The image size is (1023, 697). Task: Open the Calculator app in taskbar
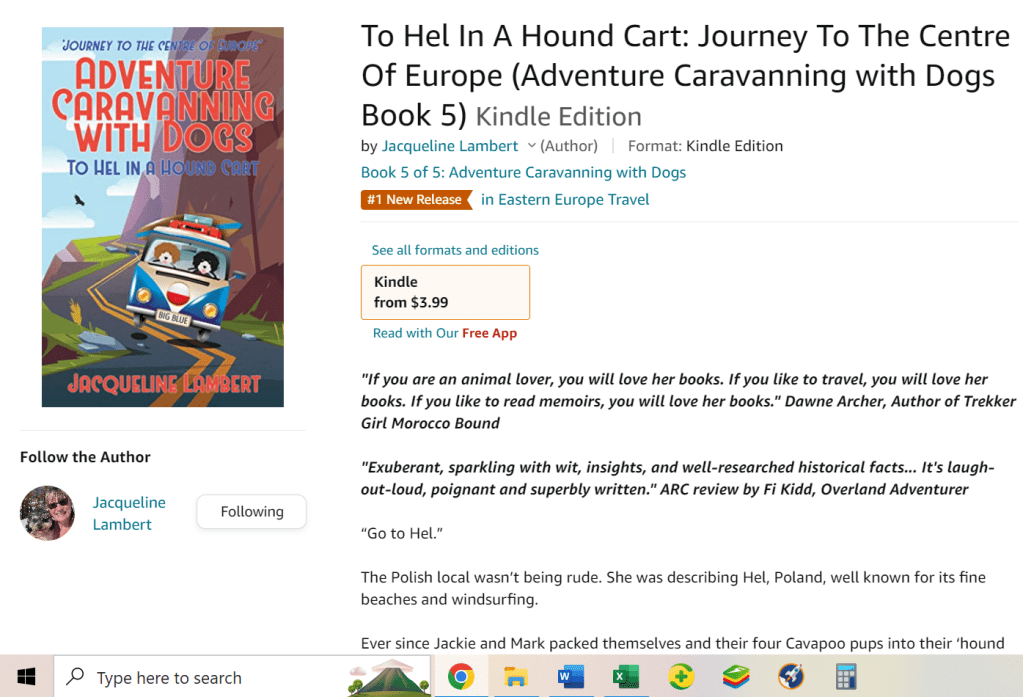(x=847, y=677)
